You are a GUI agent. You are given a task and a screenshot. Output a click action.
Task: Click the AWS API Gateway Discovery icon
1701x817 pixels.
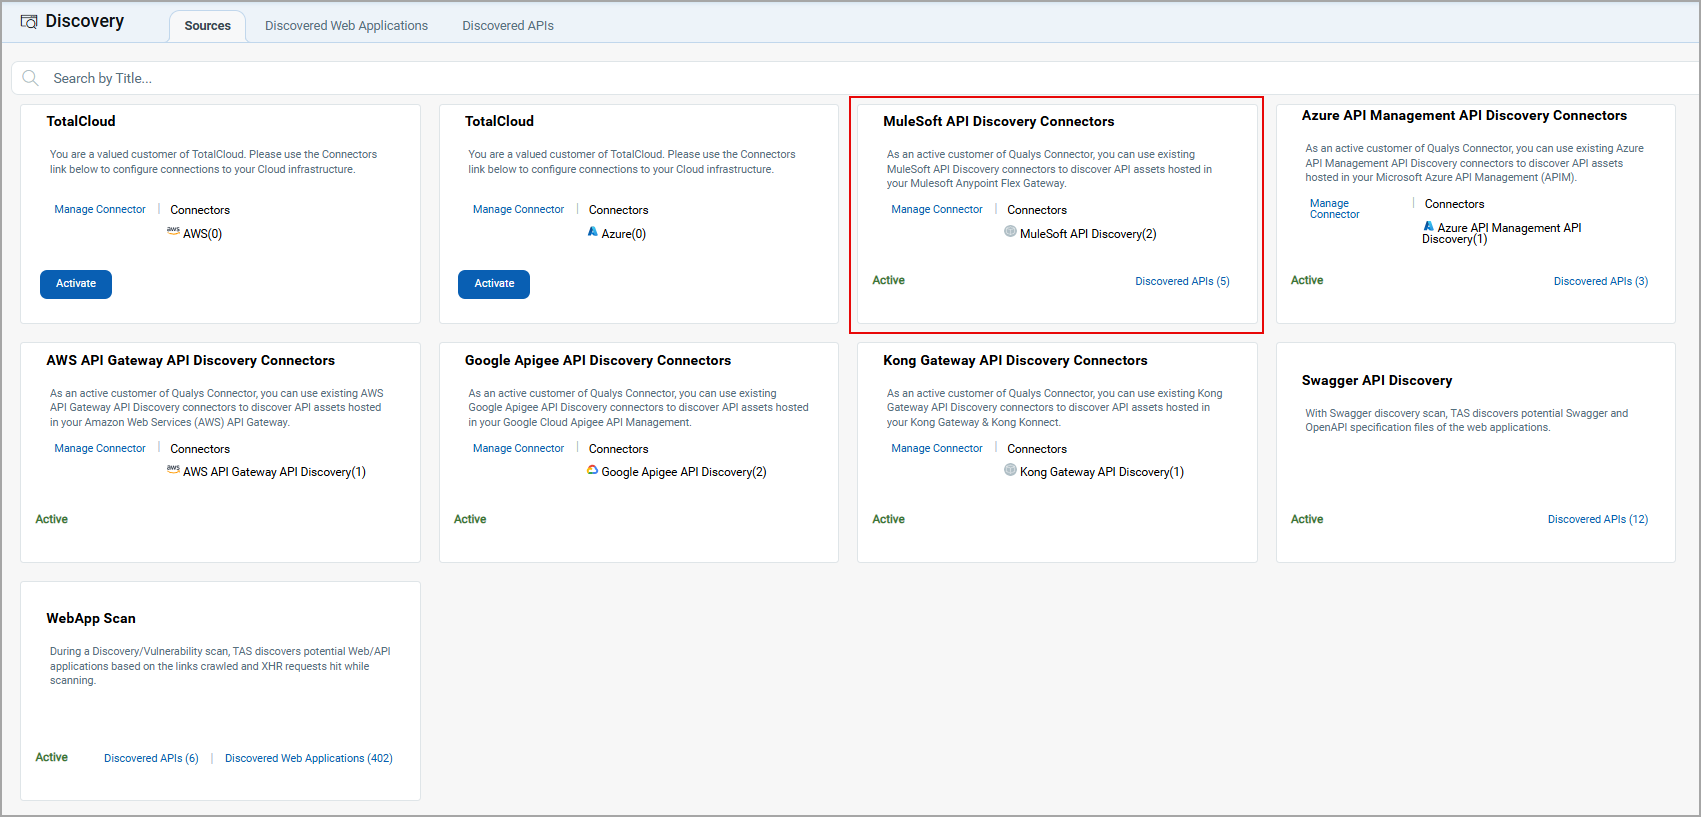pos(173,469)
